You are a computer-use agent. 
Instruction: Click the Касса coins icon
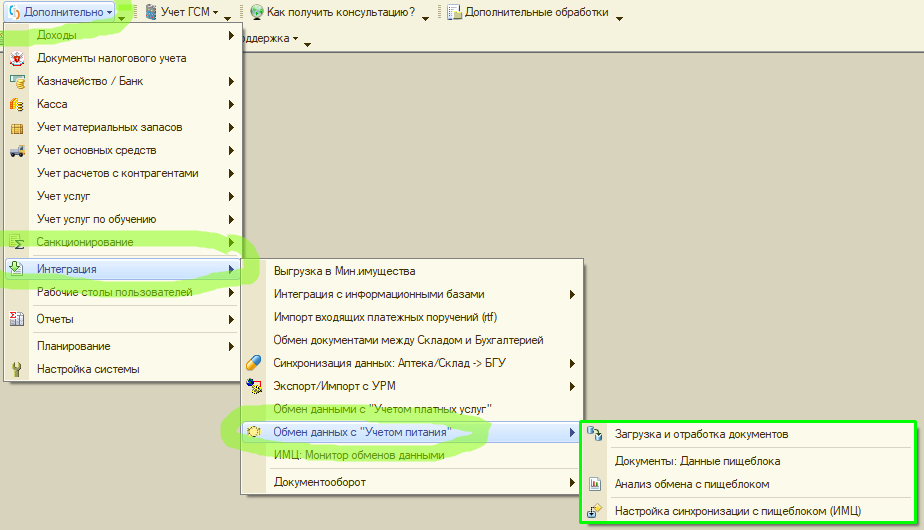click(x=17, y=104)
